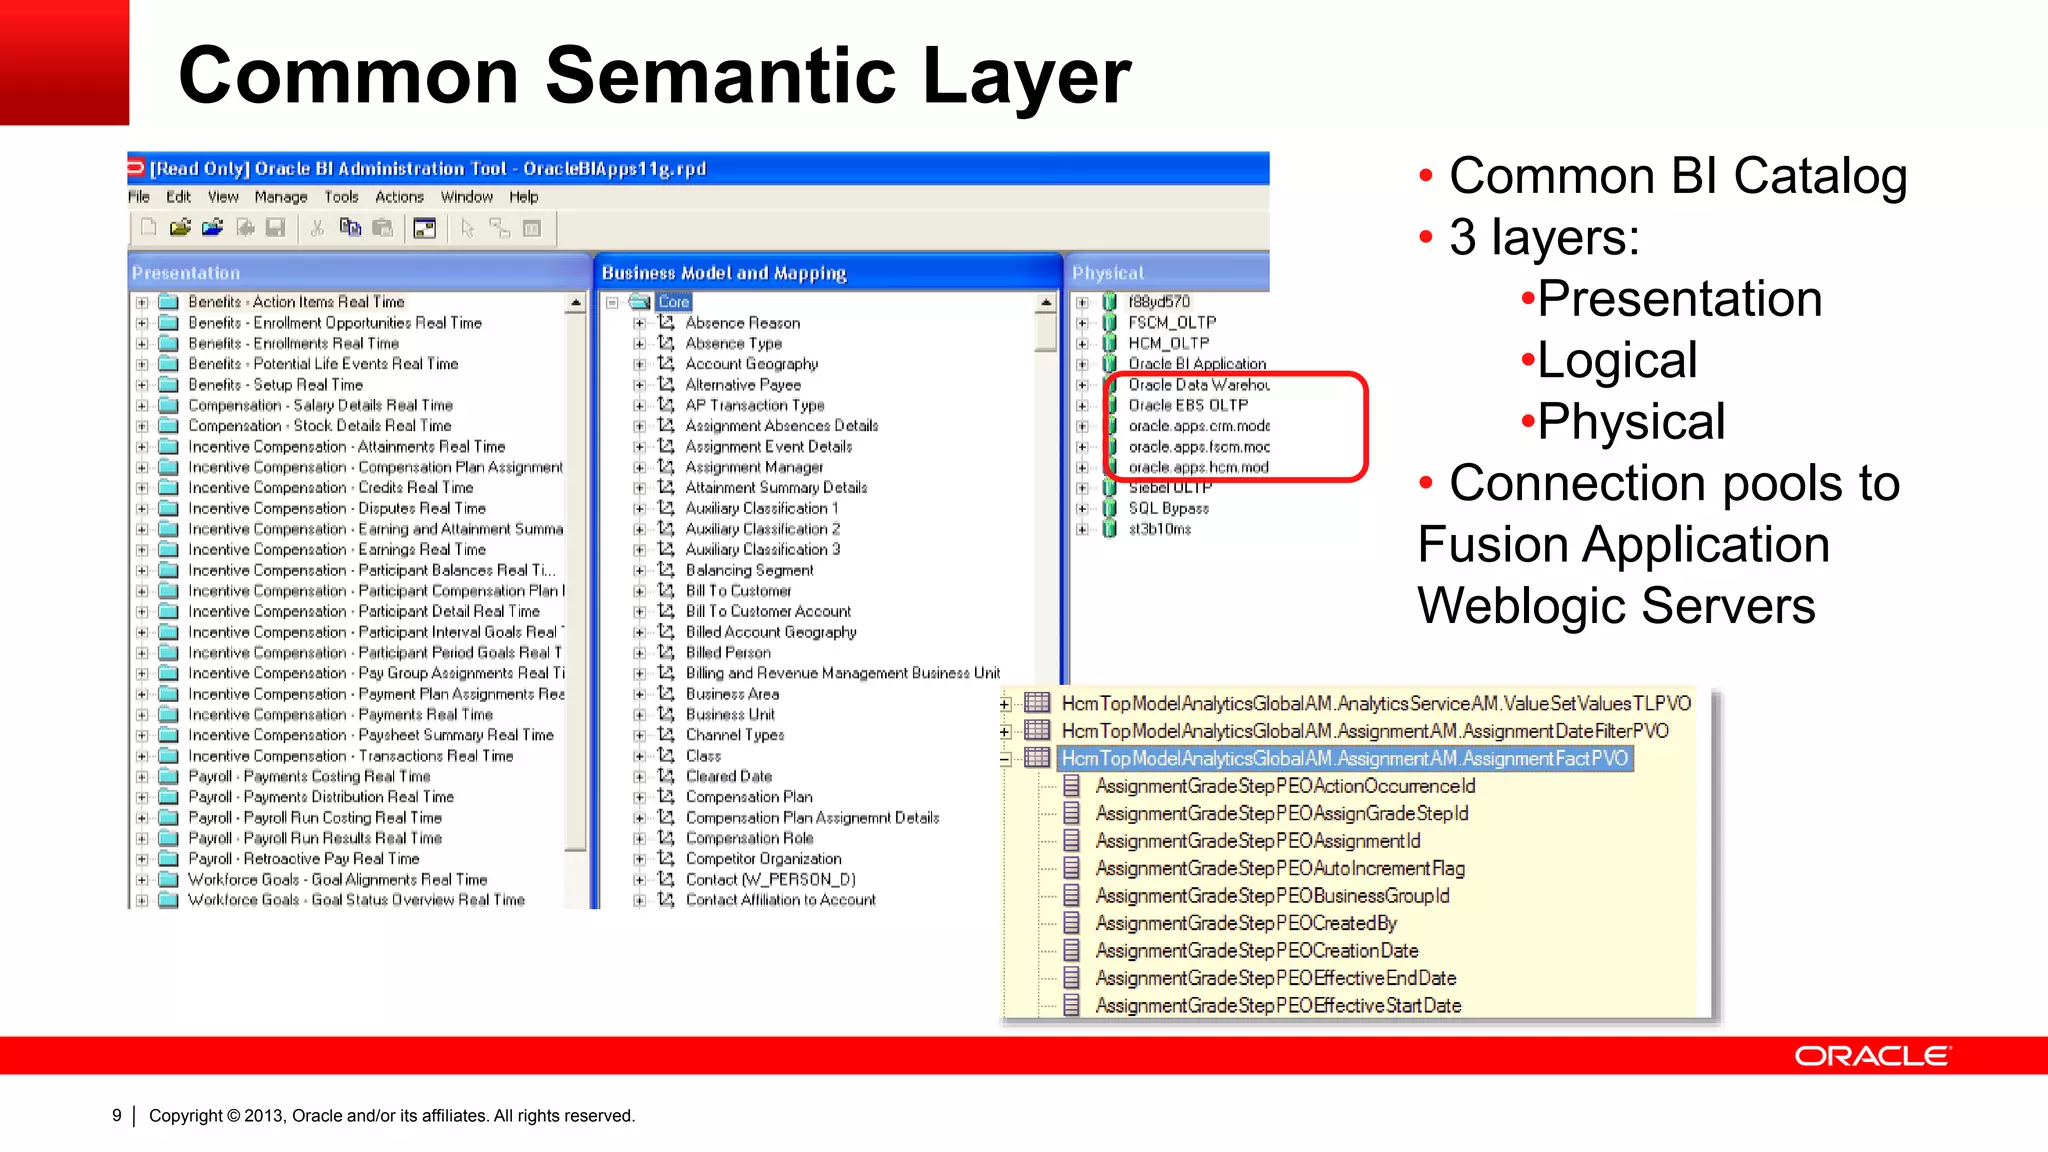Select the AssignmentGradeStepPEOCreatedBy column
Screen dimensions: 2048x1152
(x=1245, y=923)
